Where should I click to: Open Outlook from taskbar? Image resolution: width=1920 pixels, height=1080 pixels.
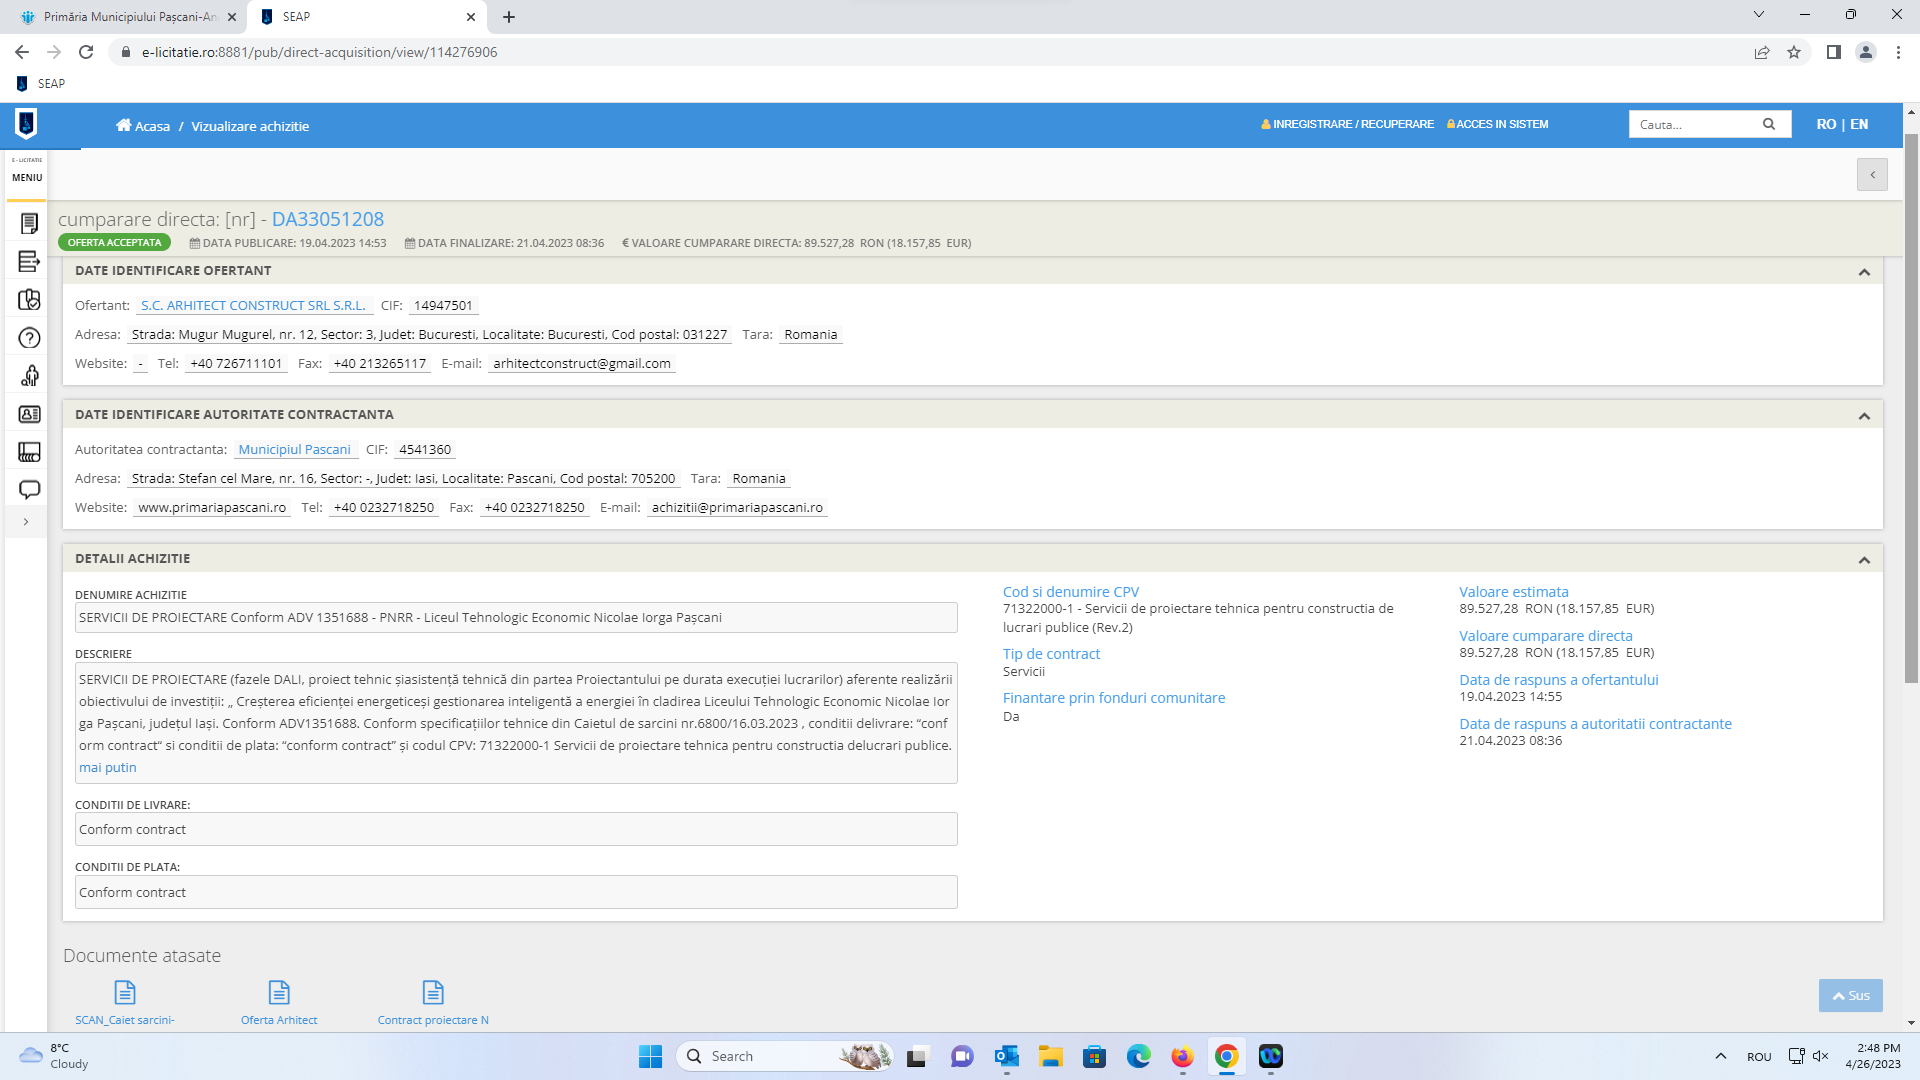(1006, 1056)
